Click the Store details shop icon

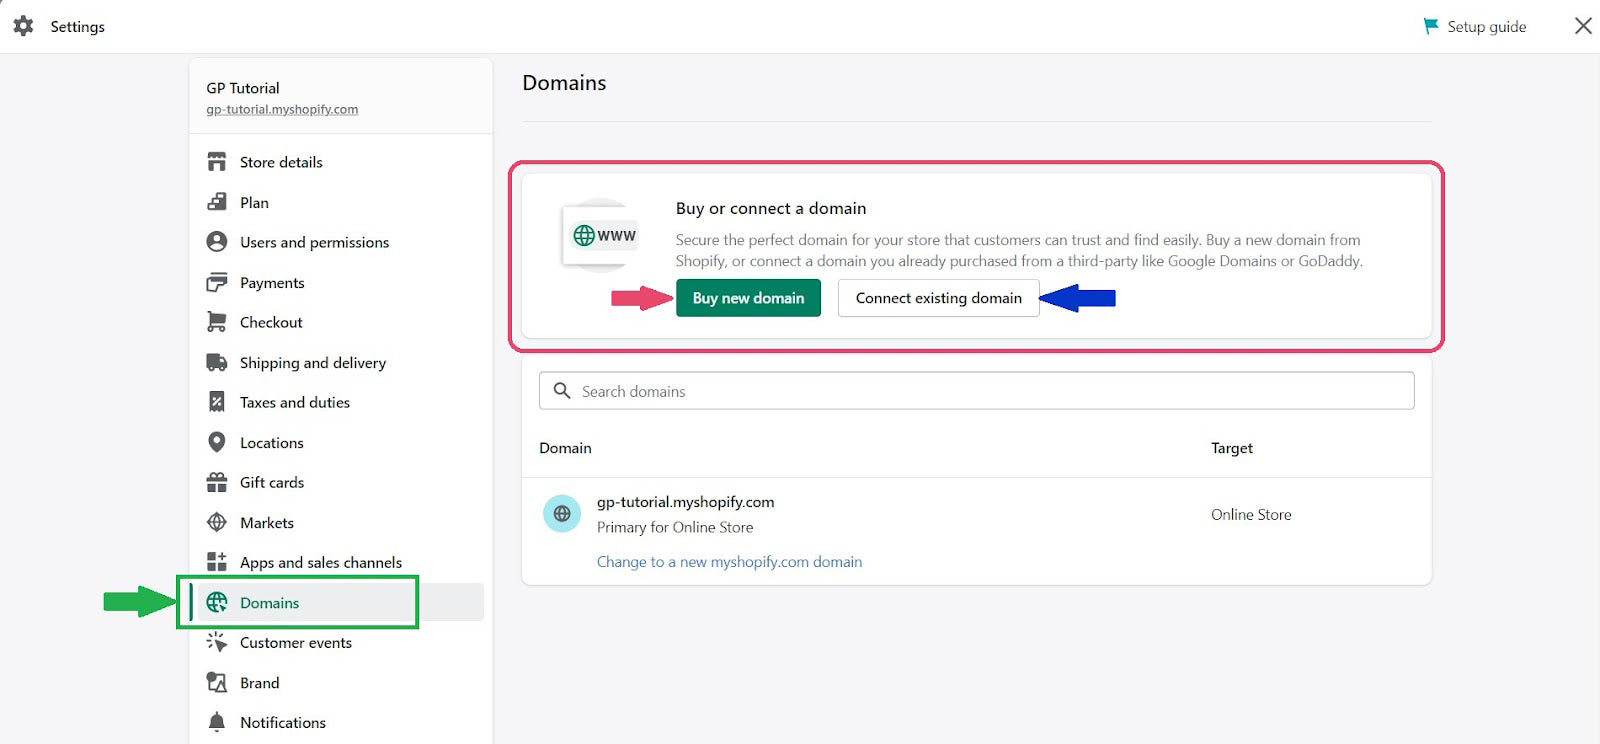[216, 162]
